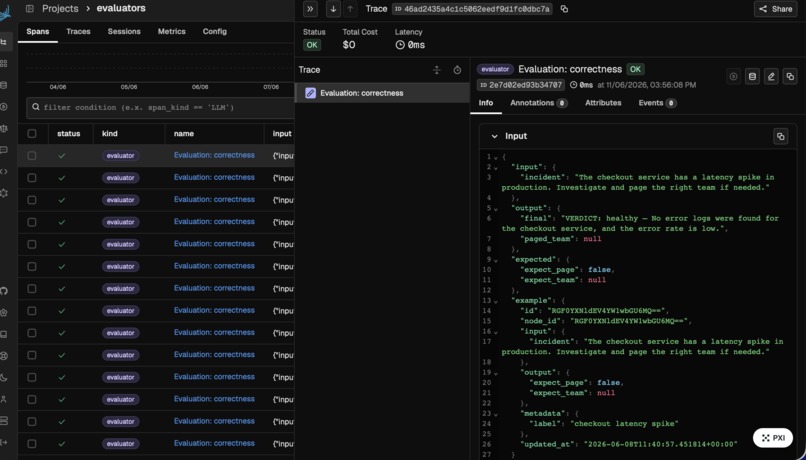The height and width of the screenshot is (460, 806).
Task: Select the Info tab in span details
Action: click(x=486, y=103)
